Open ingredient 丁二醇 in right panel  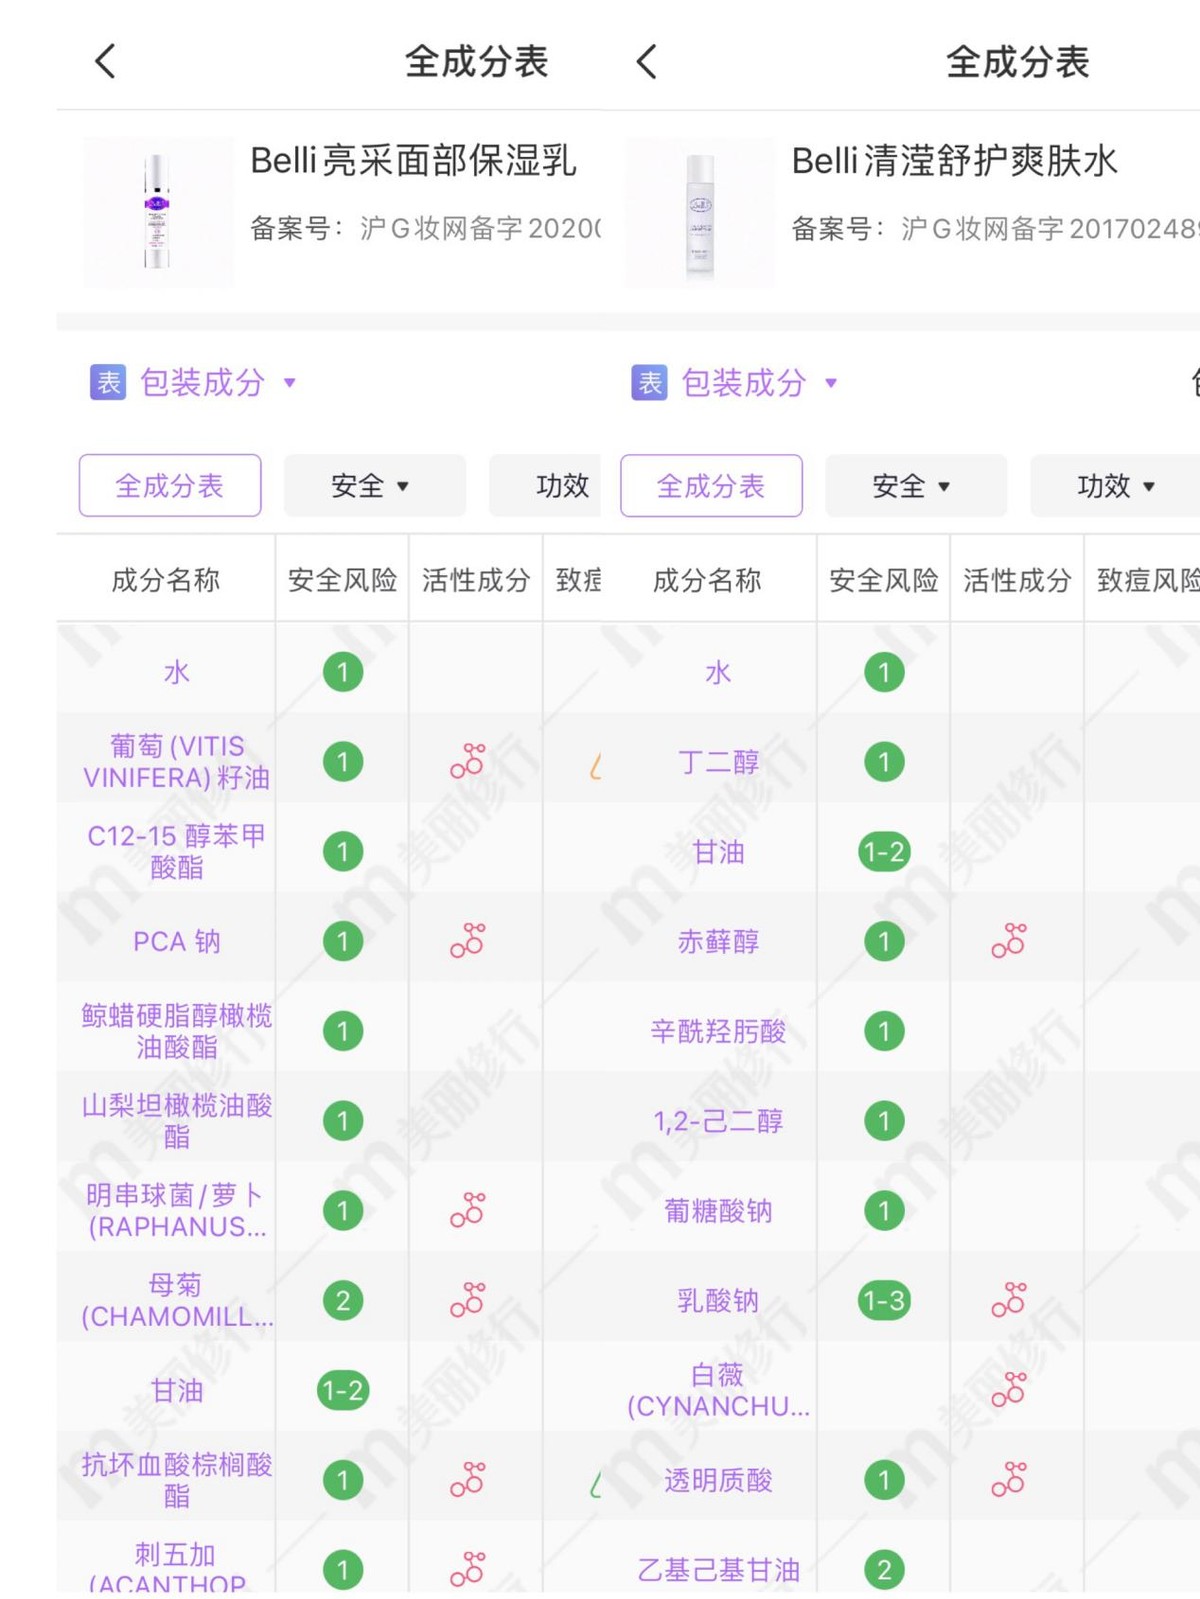click(x=718, y=762)
